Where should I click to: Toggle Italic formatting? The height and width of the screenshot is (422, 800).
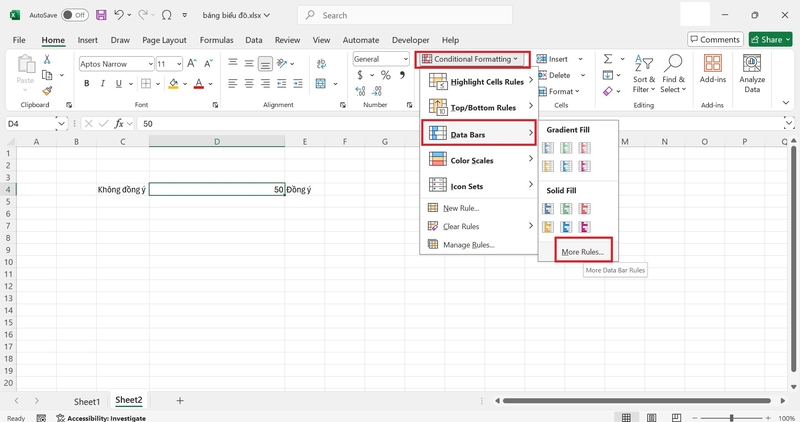(x=103, y=83)
